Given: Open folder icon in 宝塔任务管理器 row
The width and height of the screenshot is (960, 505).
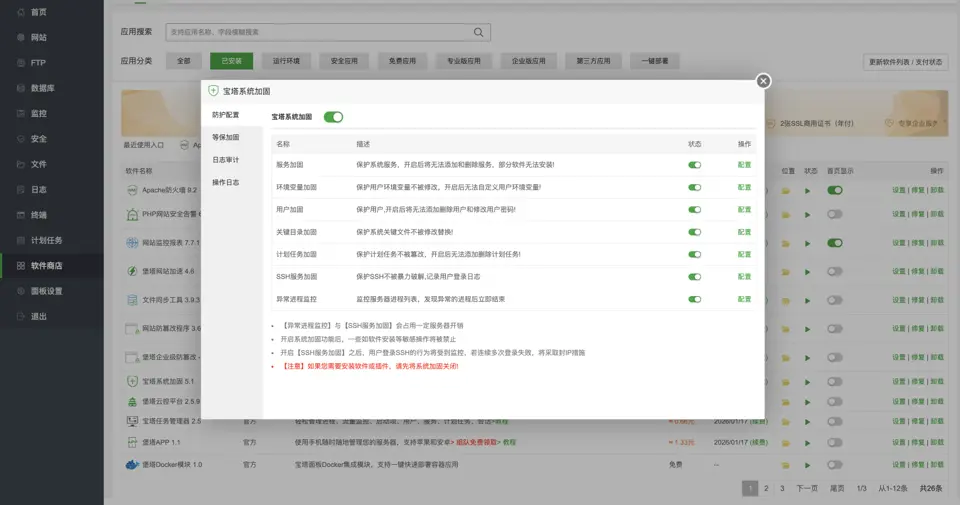Looking at the screenshot, I should point(786,422).
